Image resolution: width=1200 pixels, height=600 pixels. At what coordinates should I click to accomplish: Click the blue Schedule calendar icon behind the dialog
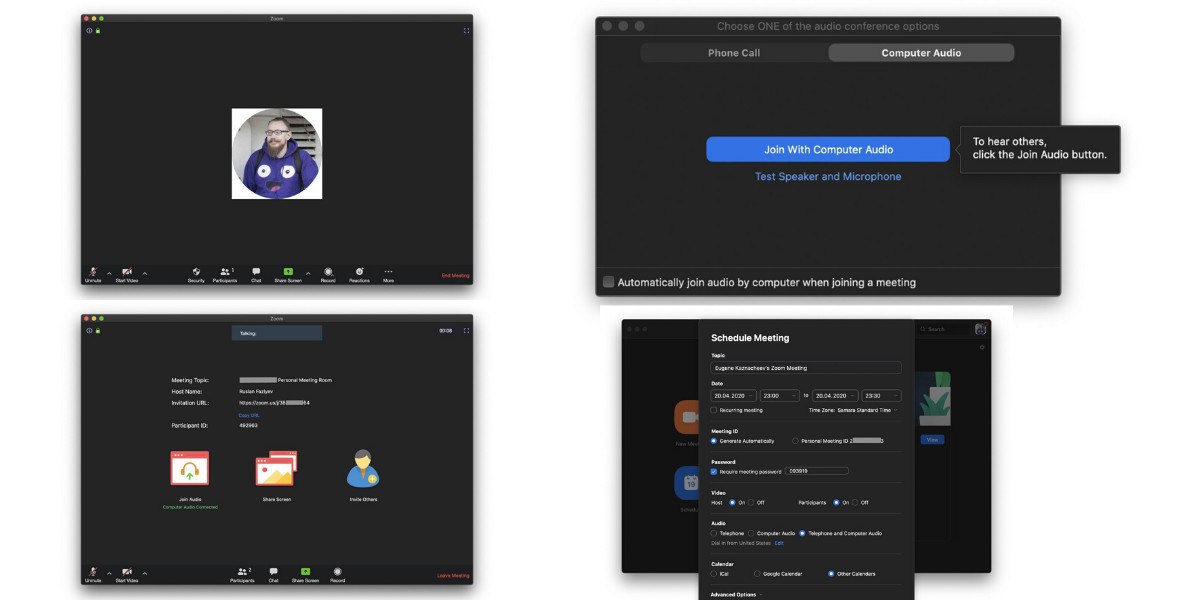tap(689, 483)
